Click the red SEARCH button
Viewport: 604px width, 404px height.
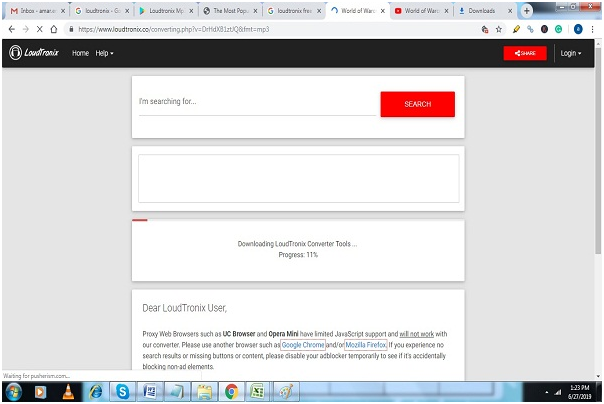(x=418, y=104)
